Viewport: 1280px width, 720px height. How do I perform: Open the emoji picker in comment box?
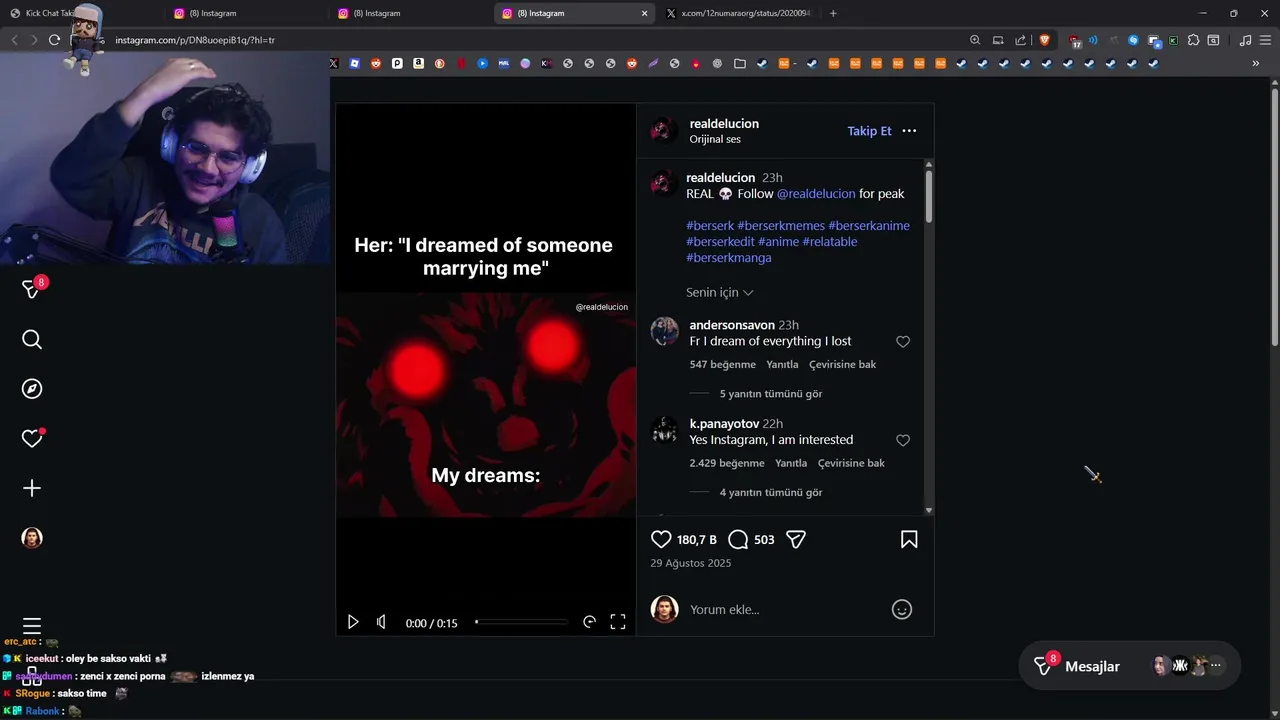[902, 609]
